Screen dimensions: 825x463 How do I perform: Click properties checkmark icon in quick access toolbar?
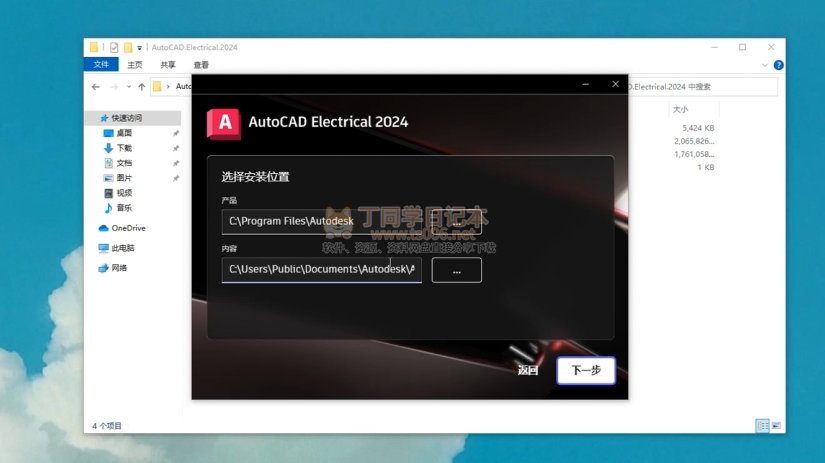pyautogui.click(x=114, y=47)
